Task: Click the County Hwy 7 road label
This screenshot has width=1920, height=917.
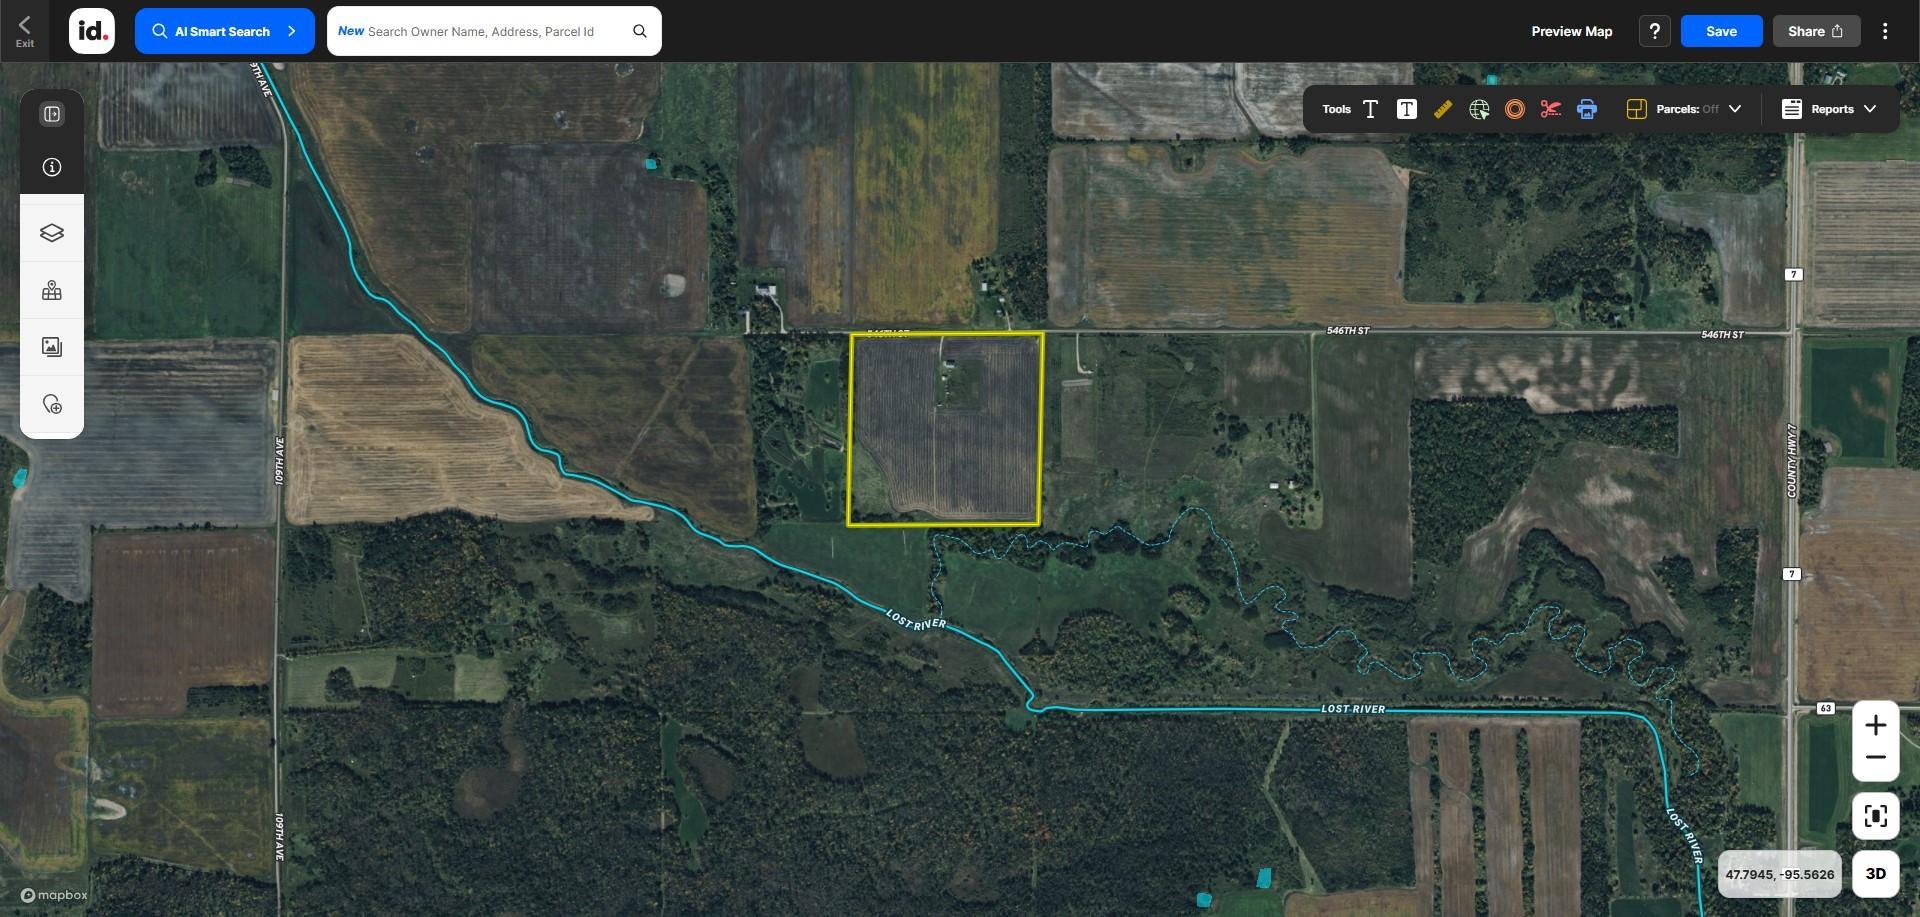Action: tap(1791, 461)
